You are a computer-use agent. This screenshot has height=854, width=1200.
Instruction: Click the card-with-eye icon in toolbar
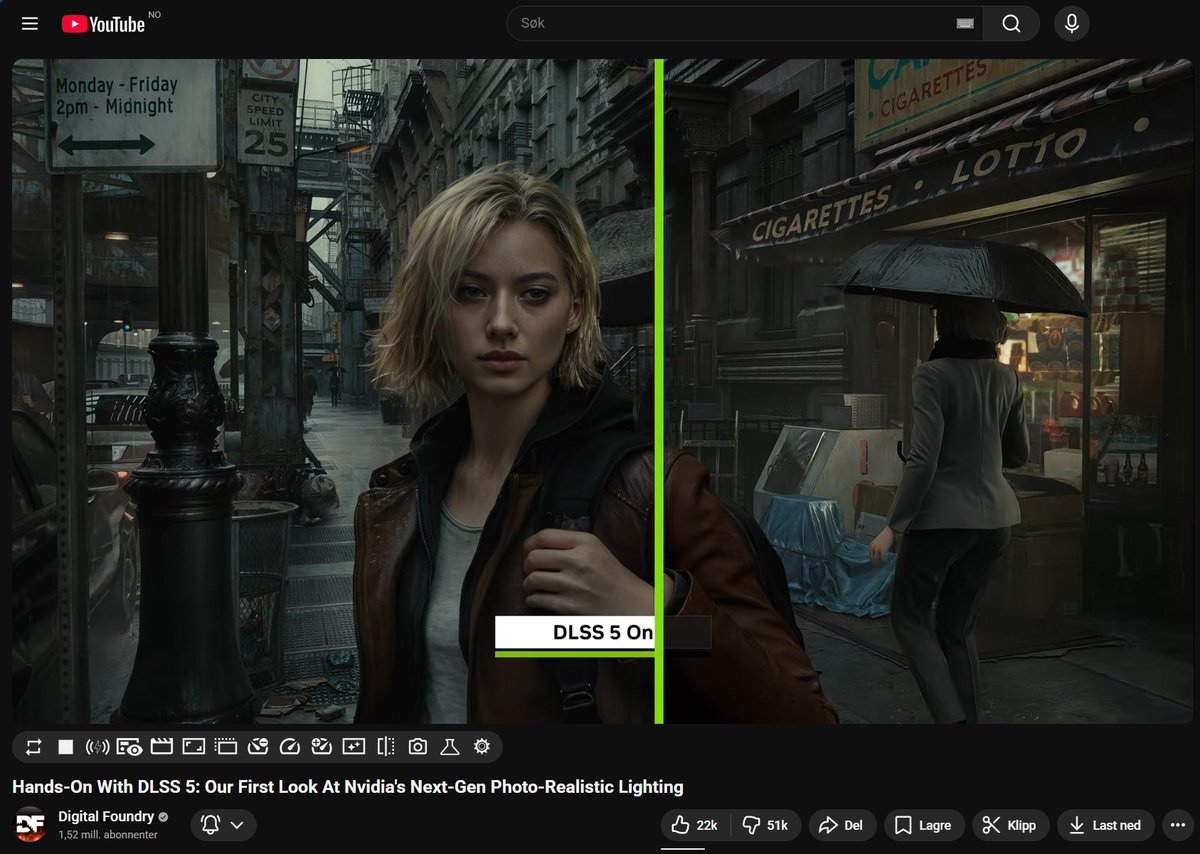click(x=129, y=747)
